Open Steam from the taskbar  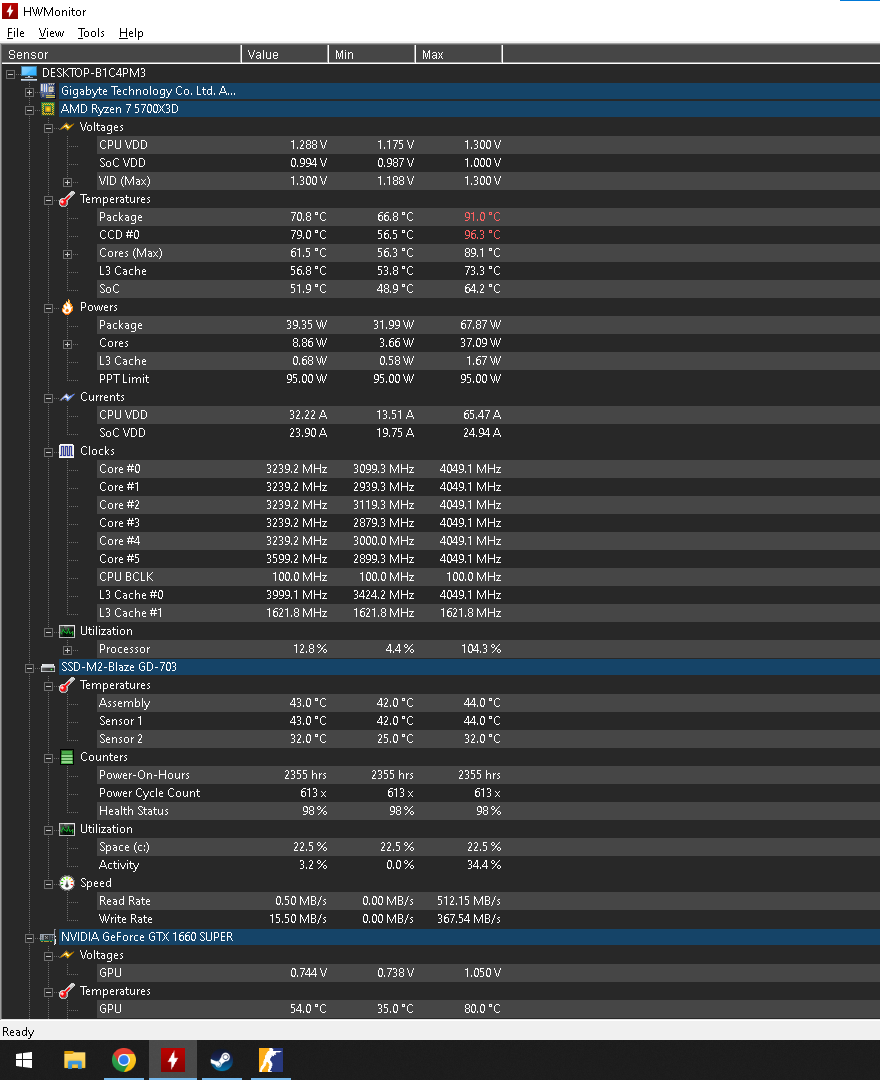[222, 1060]
